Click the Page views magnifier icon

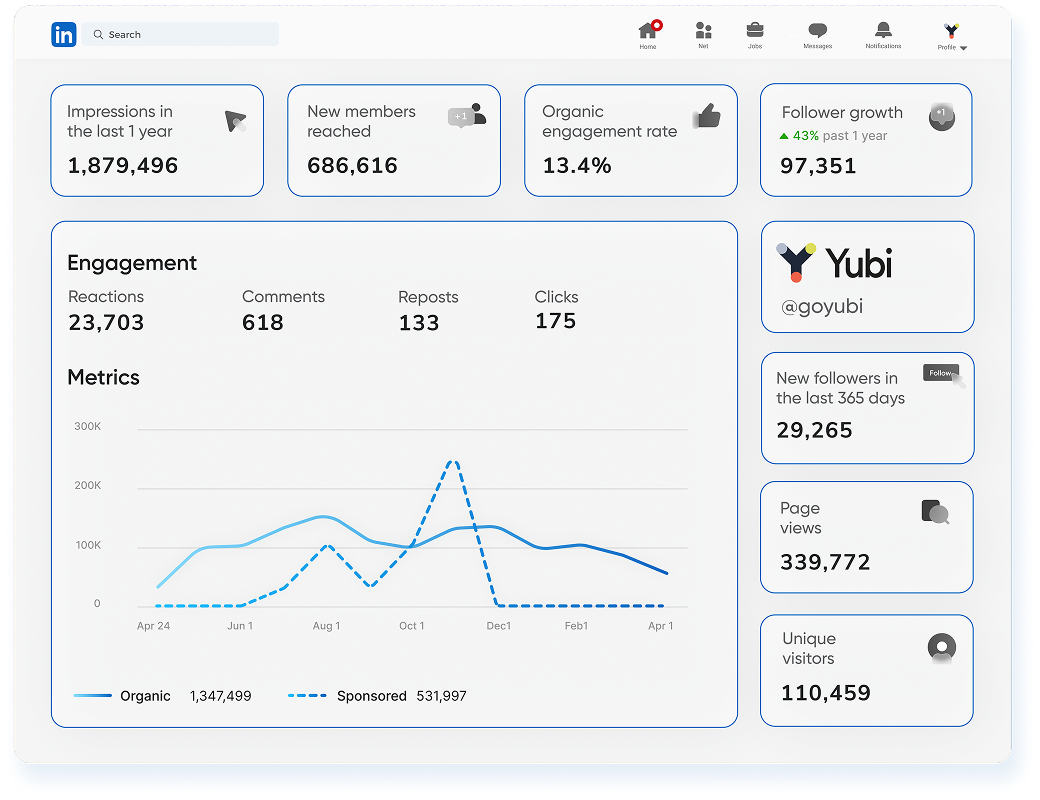pyautogui.click(x=935, y=513)
